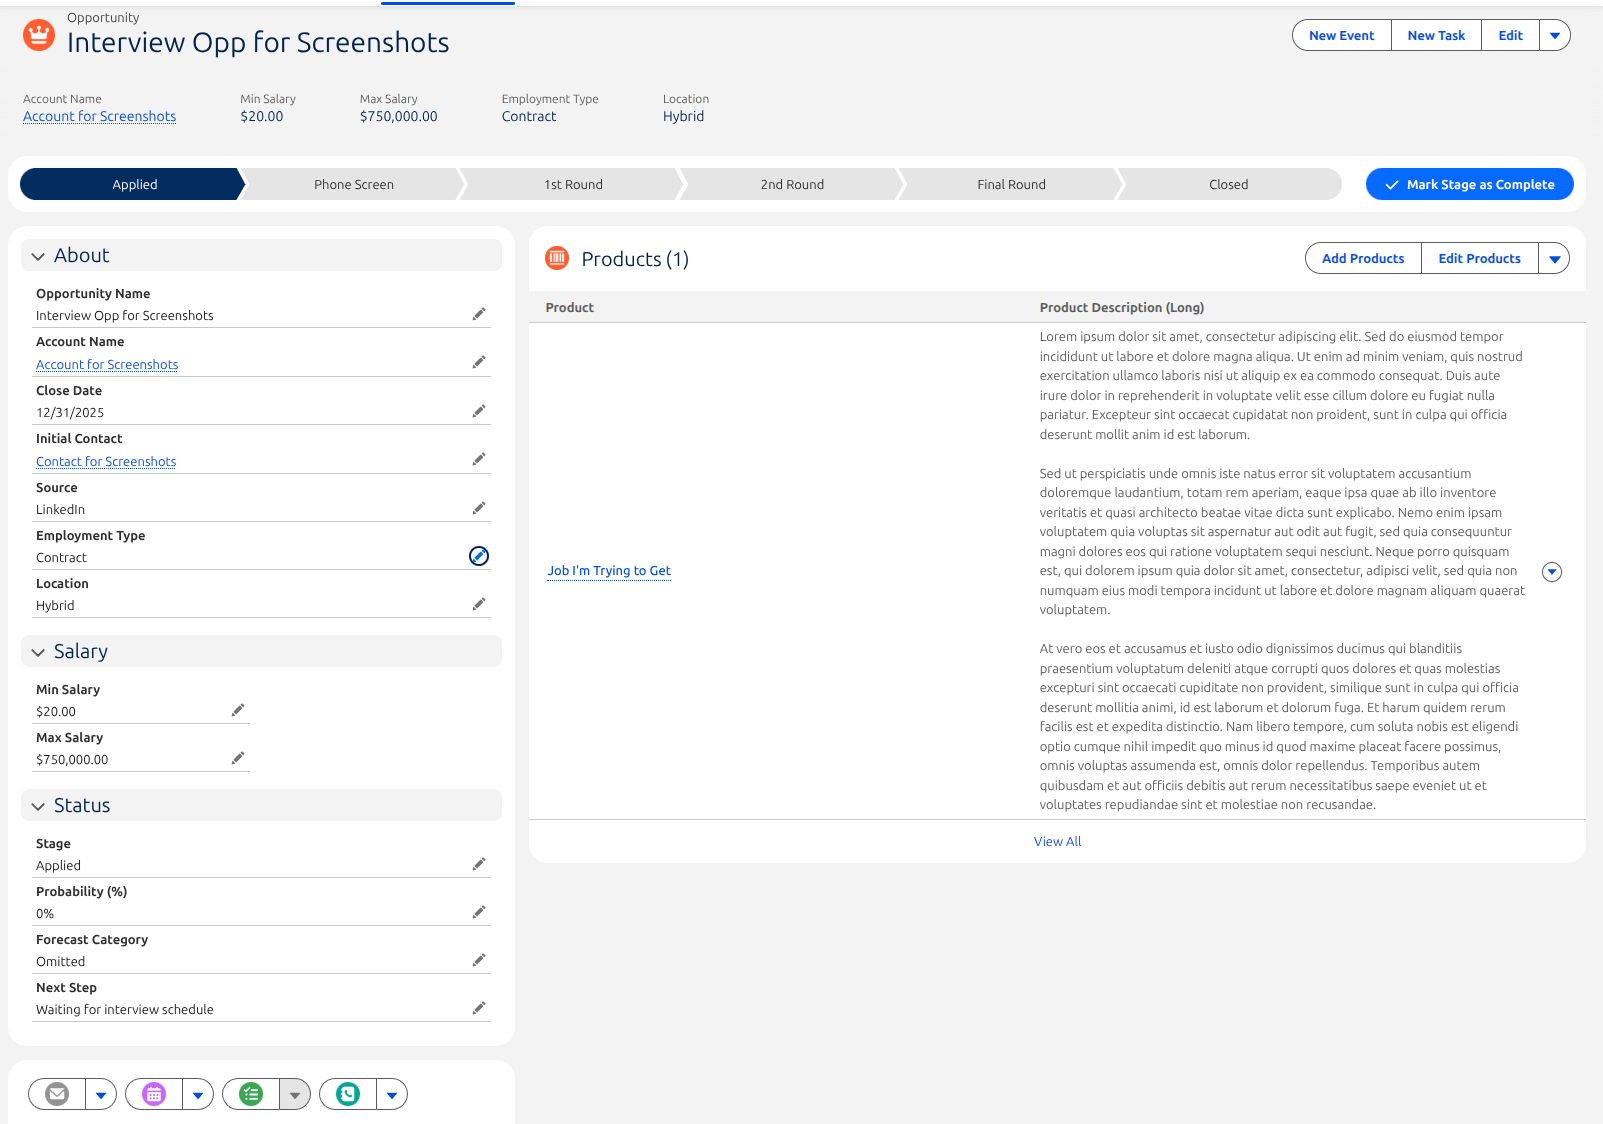
Task: Open the dropdown arrow beside Edit Products
Action: 1554,259
